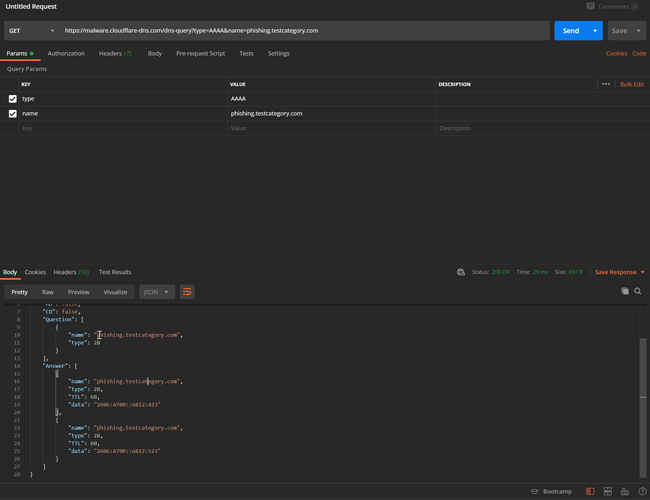
Task: Click the Bulk Edit link
Action: click(x=632, y=84)
